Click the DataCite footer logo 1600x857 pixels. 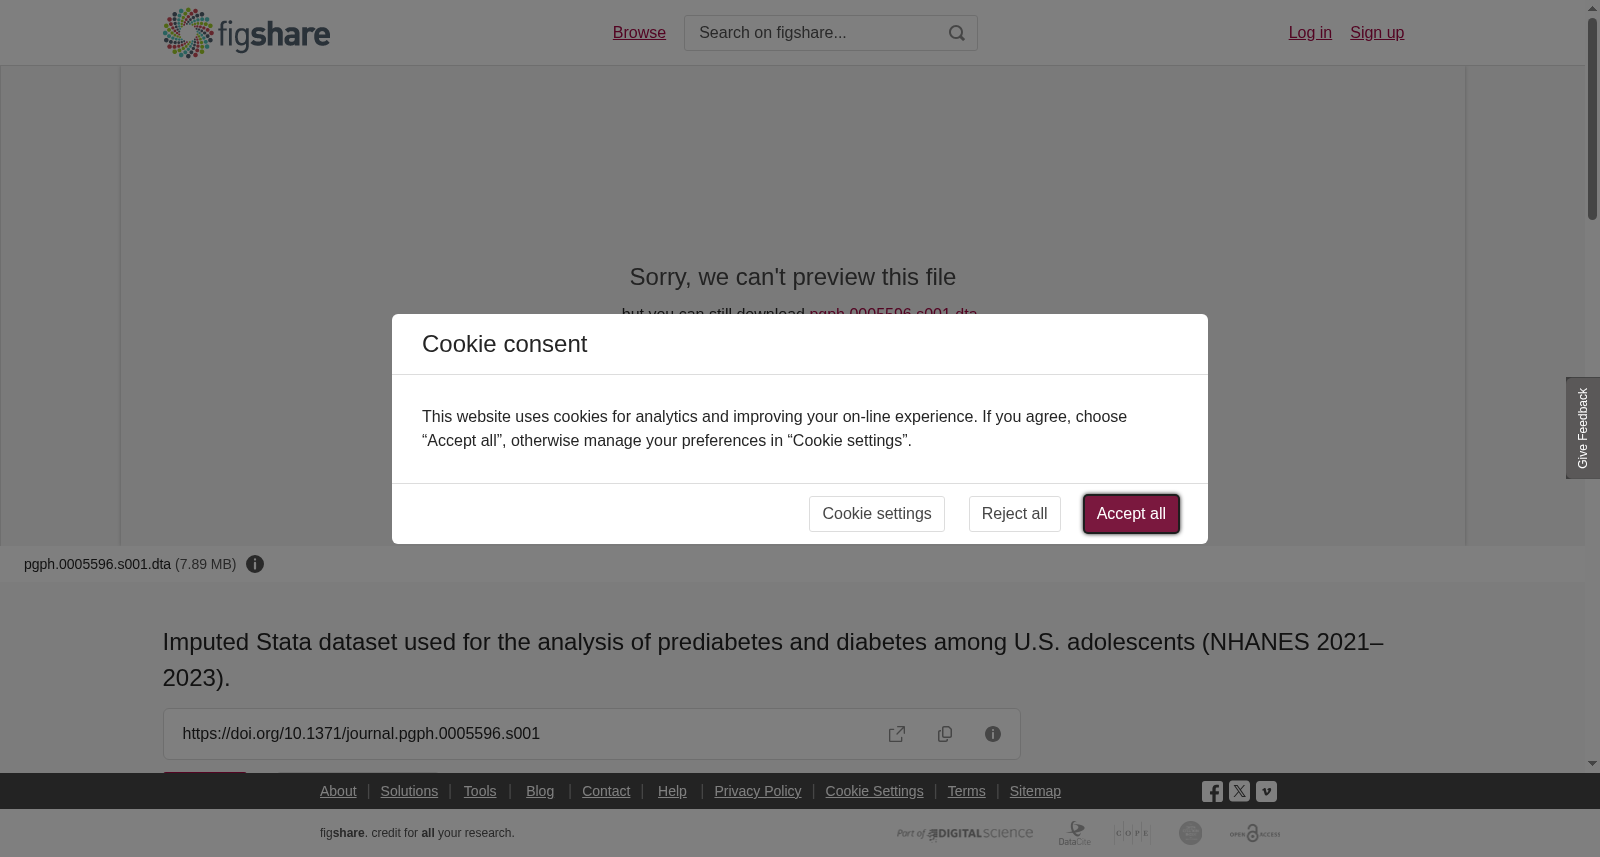pyautogui.click(x=1075, y=833)
